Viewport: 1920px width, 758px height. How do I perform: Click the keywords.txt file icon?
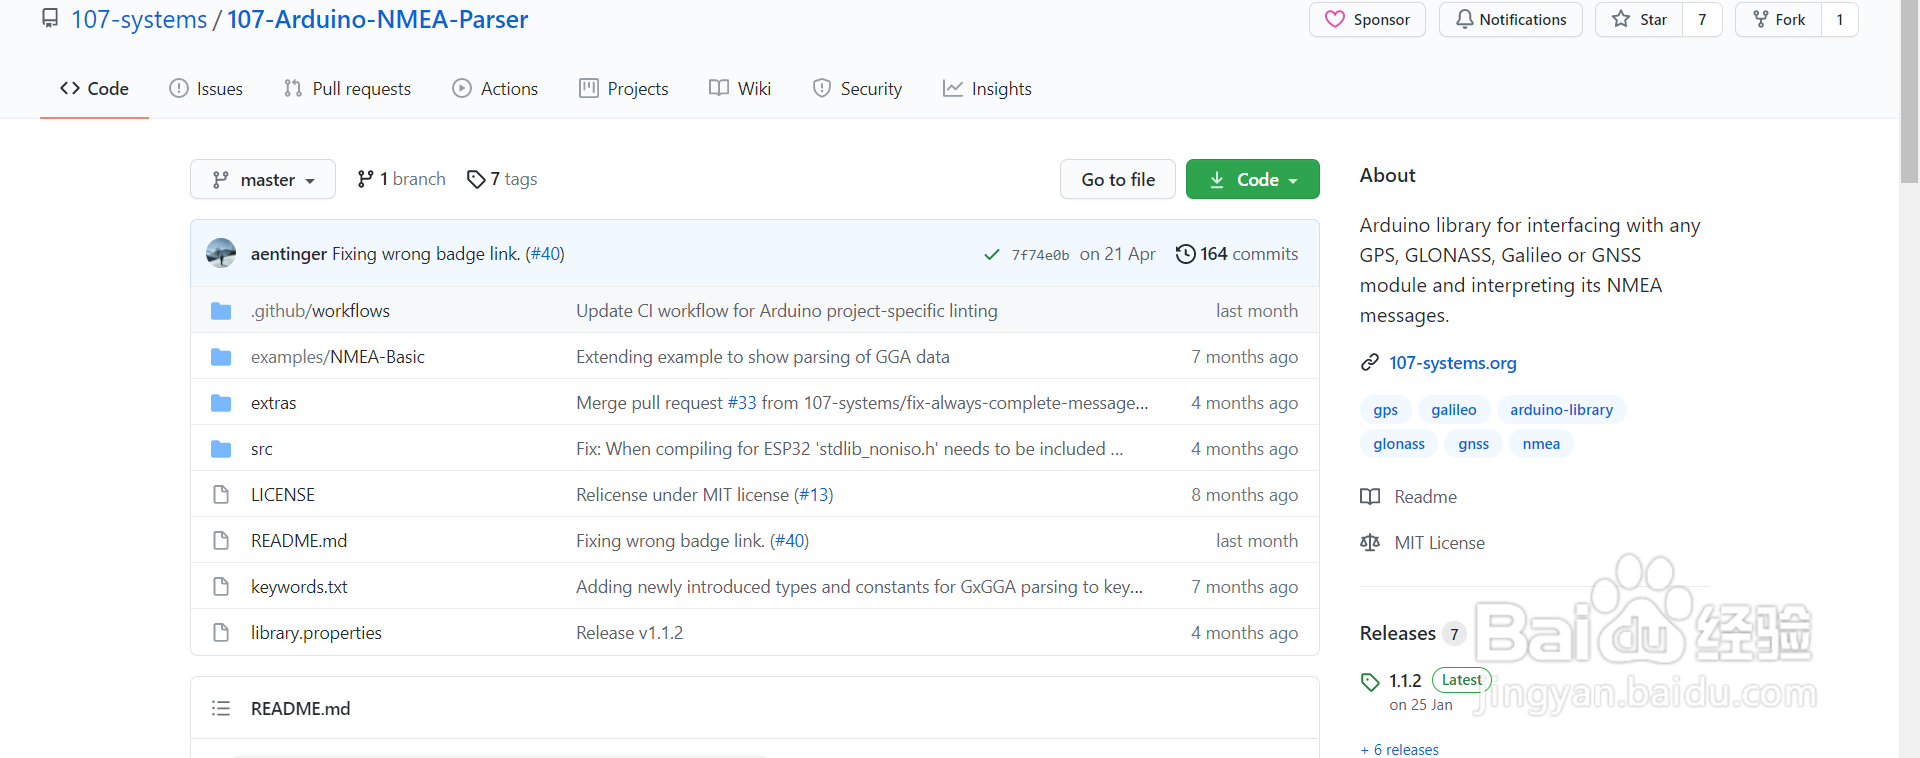[221, 587]
